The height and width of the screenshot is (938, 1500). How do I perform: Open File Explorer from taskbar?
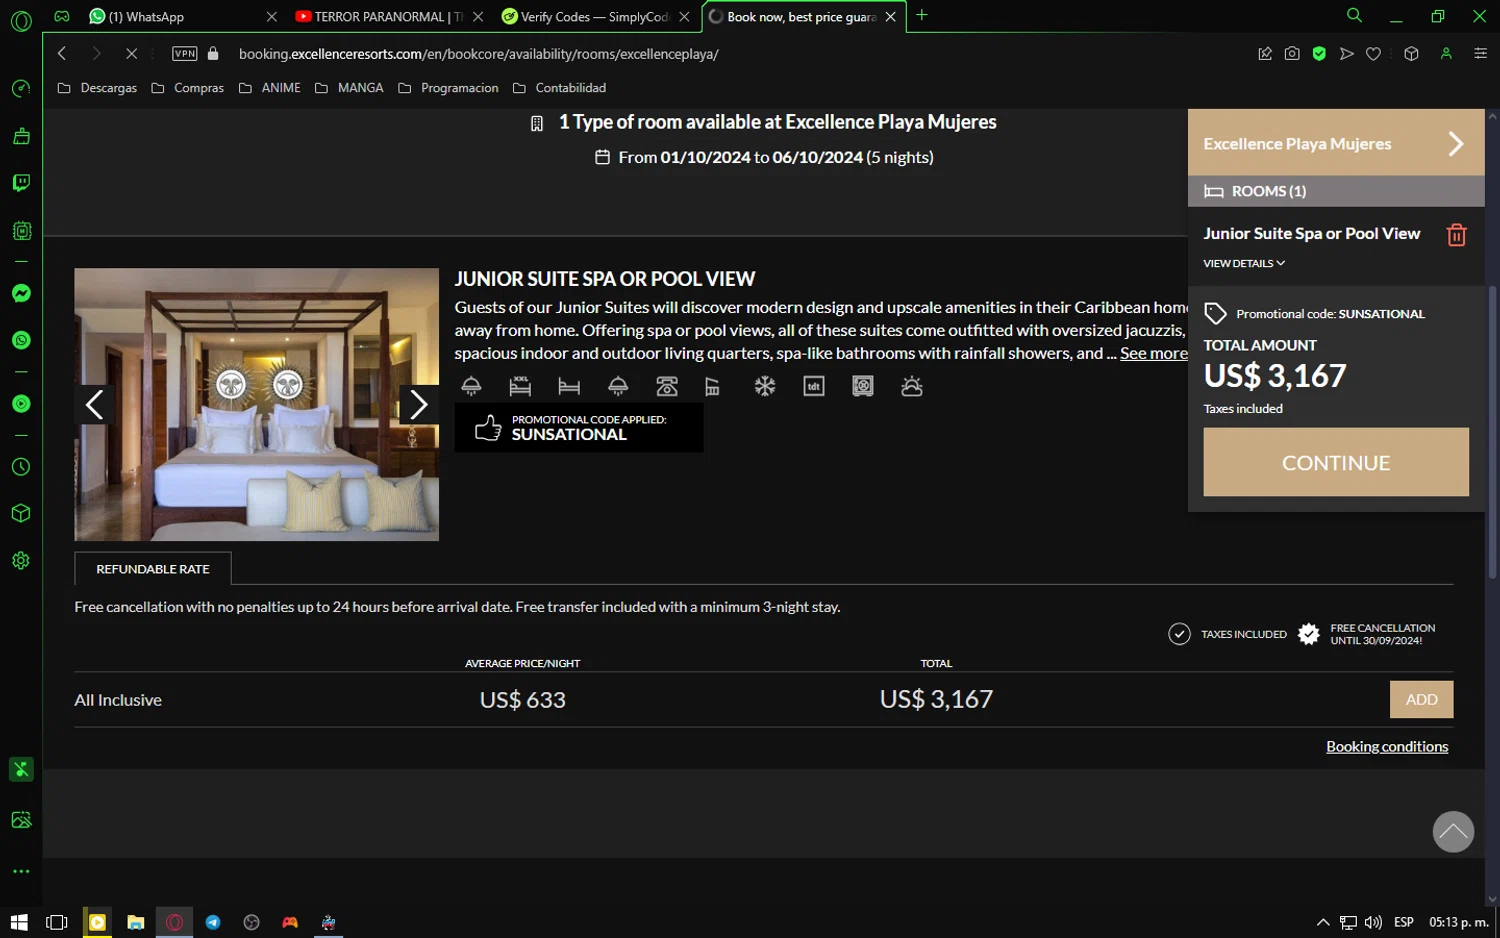point(135,922)
